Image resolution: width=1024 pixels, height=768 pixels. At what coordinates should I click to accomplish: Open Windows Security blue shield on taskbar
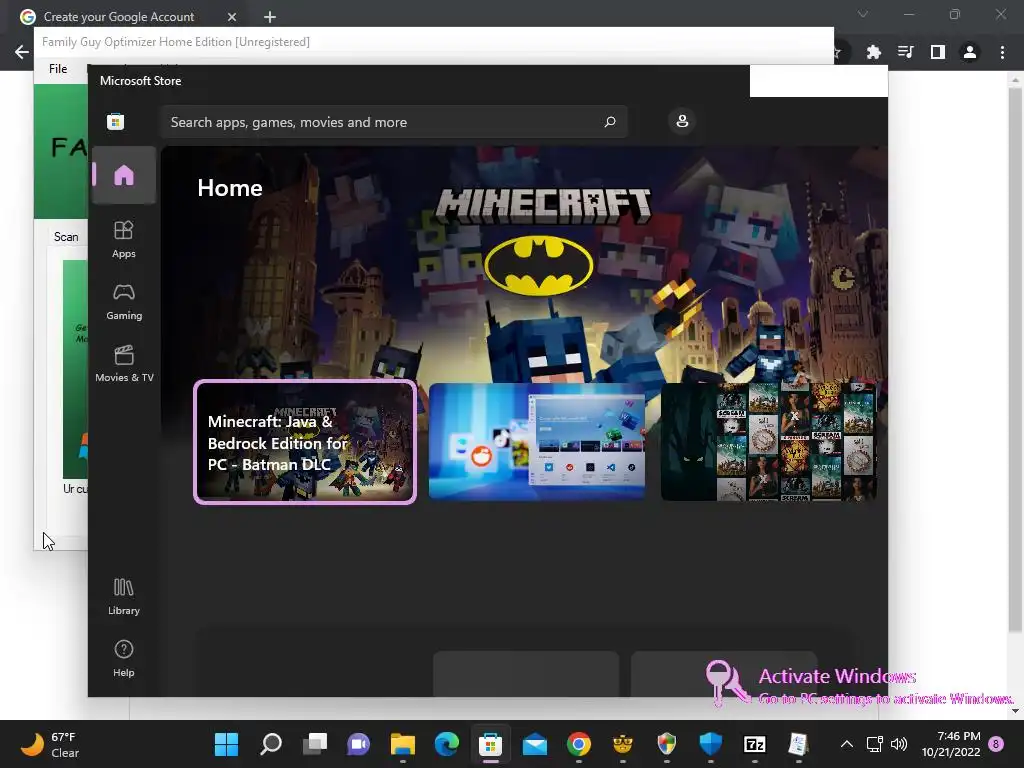(711, 744)
